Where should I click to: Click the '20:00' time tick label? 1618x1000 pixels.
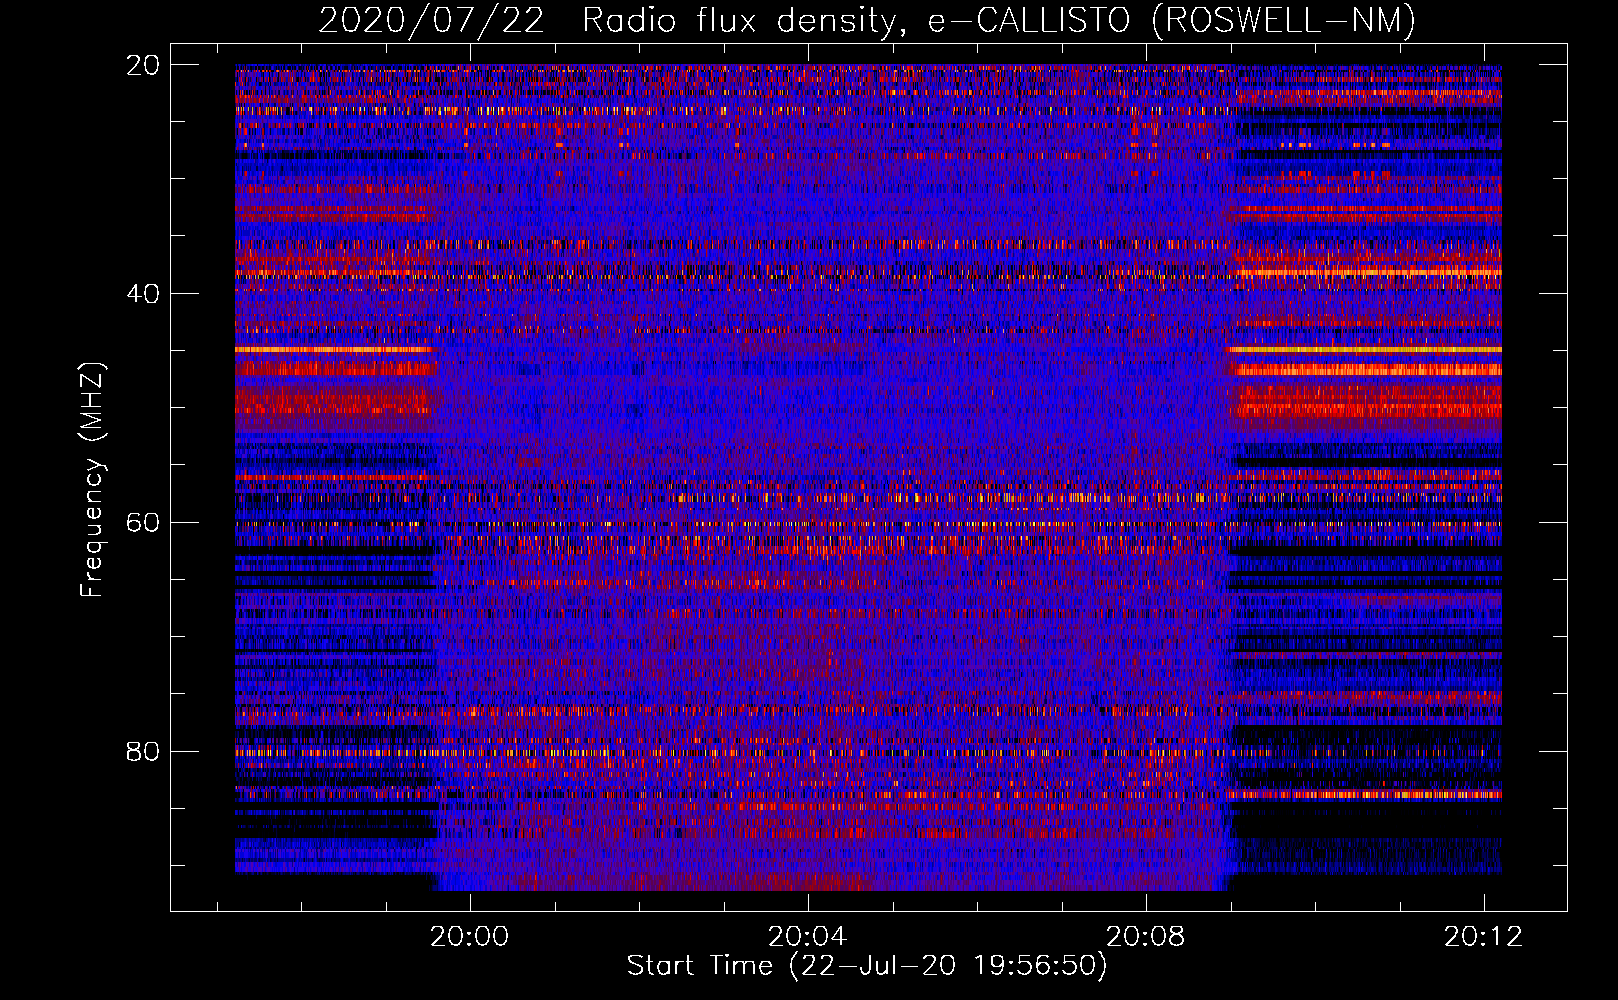click(469, 936)
